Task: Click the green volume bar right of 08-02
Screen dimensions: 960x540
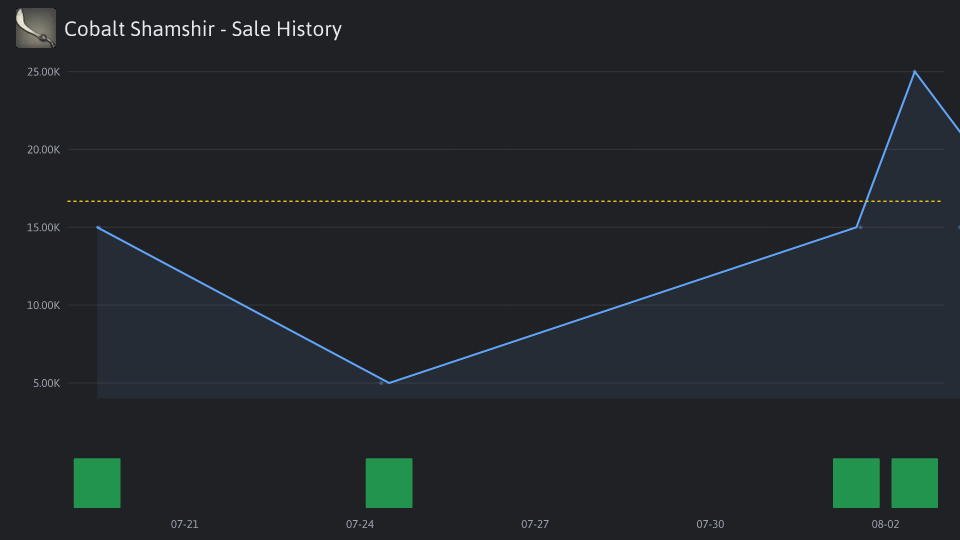Action: [915, 482]
